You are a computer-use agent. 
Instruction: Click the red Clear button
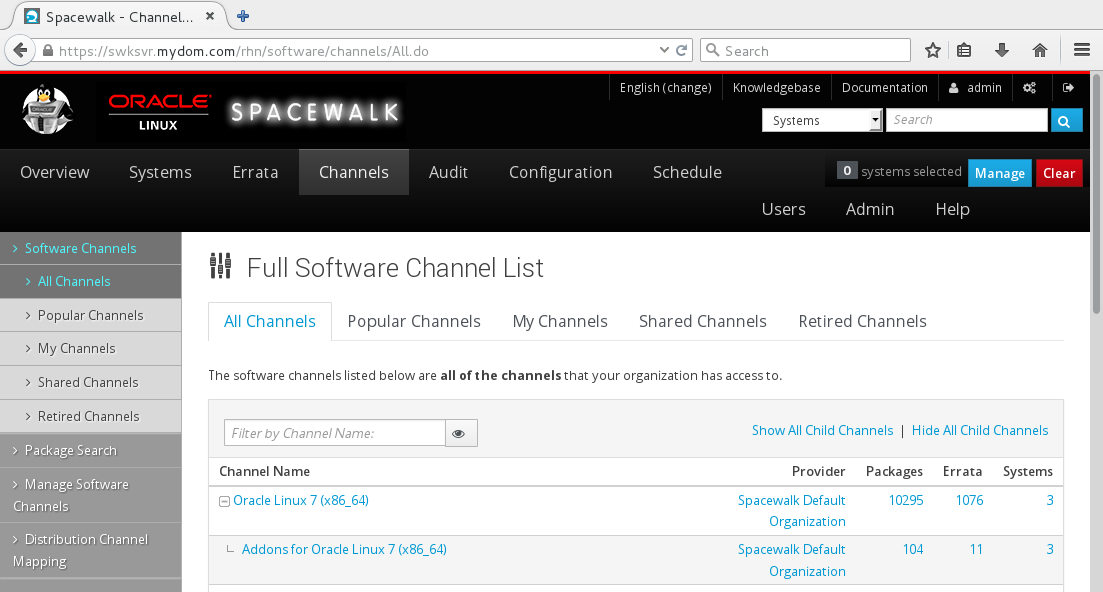[1059, 173]
